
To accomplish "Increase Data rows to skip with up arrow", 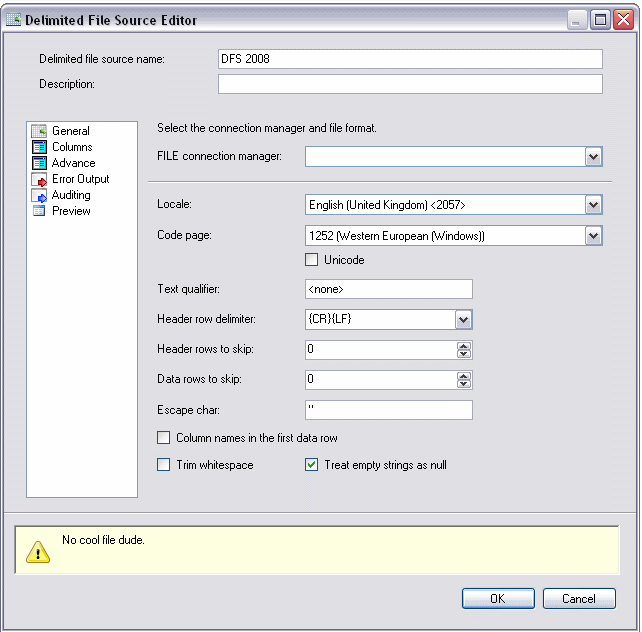I will coord(464,376).
